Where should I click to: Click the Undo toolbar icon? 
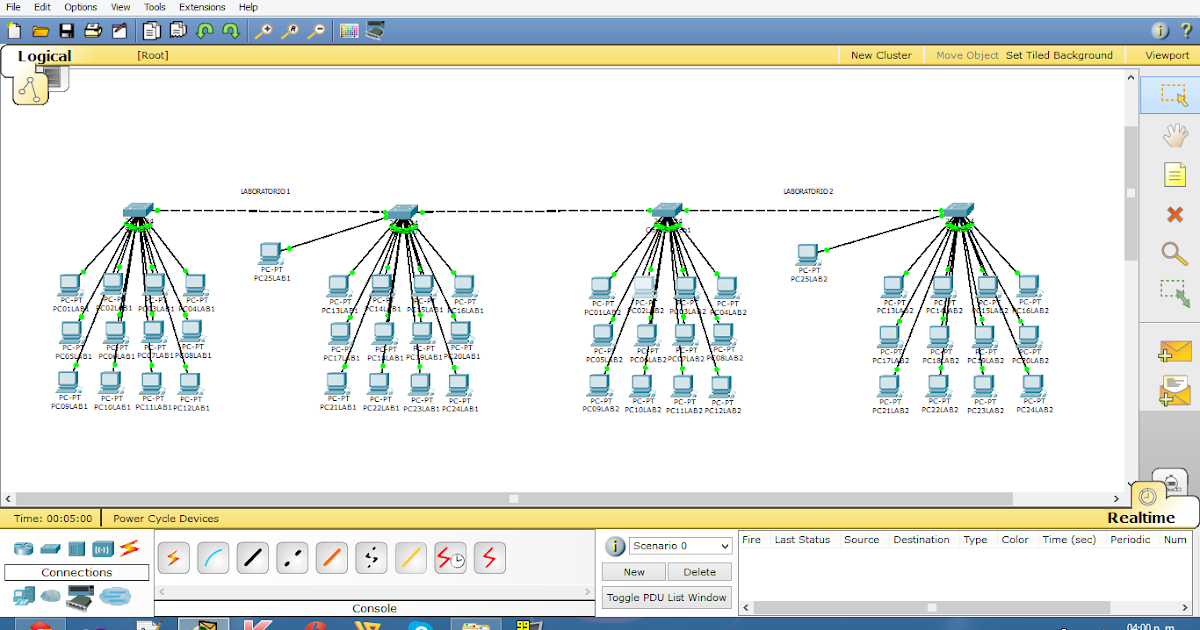click(202, 31)
